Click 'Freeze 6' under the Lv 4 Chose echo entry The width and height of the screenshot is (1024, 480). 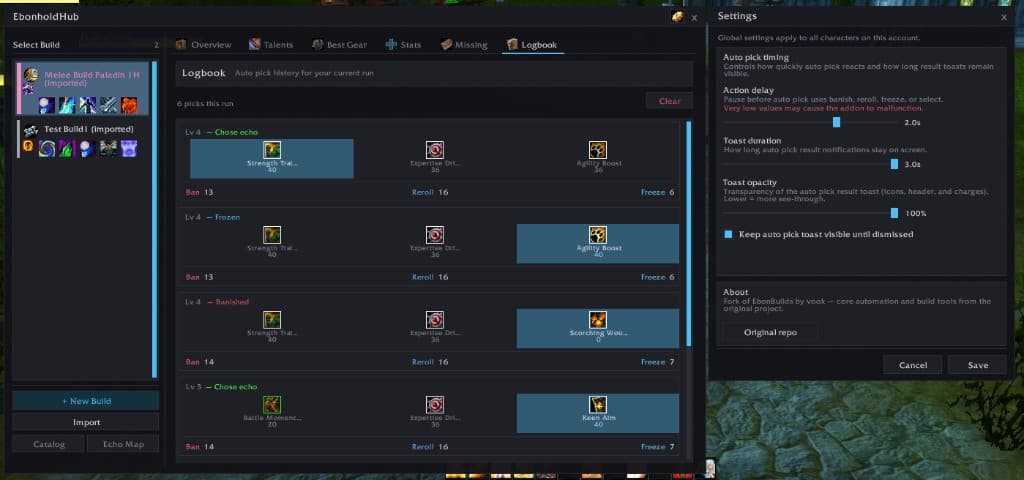click(x=658, y=193)
